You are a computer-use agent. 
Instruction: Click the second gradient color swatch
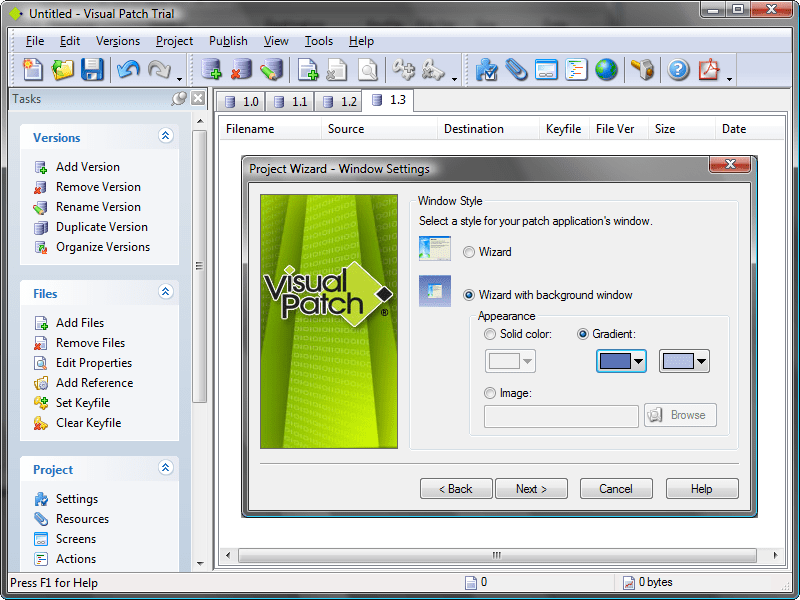(677, 361)
